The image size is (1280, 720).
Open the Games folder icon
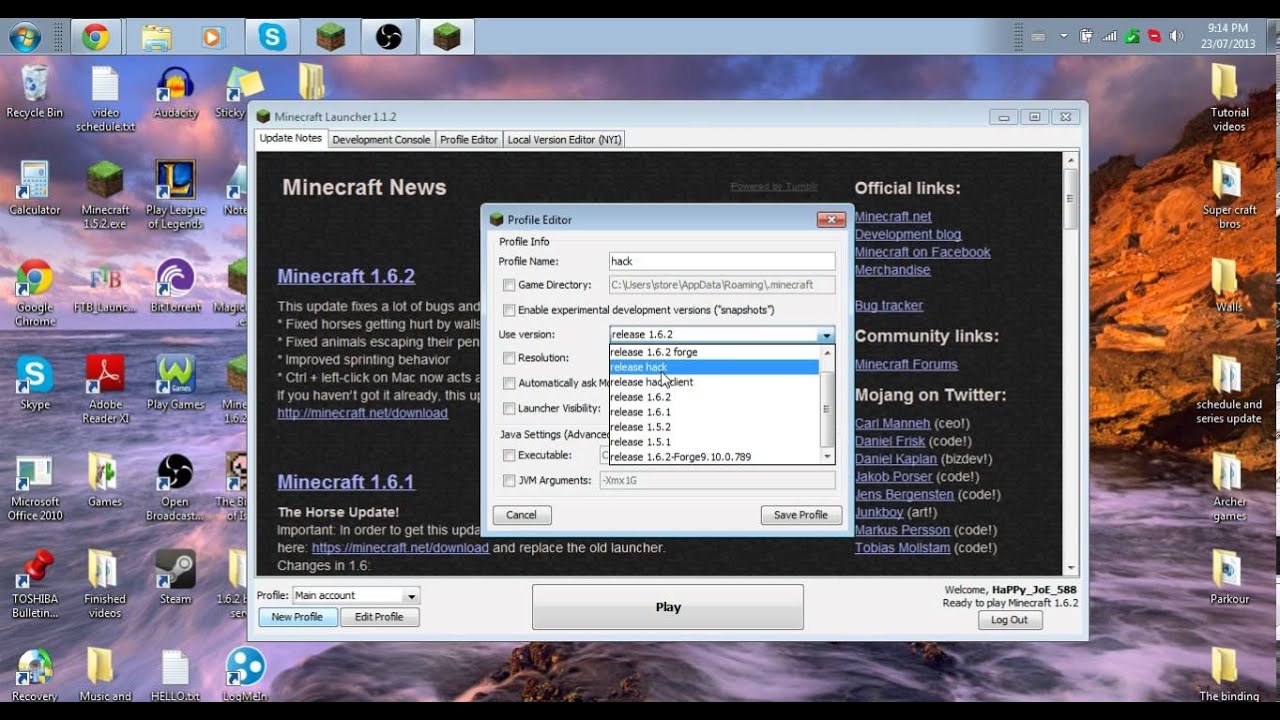(105, 479)
